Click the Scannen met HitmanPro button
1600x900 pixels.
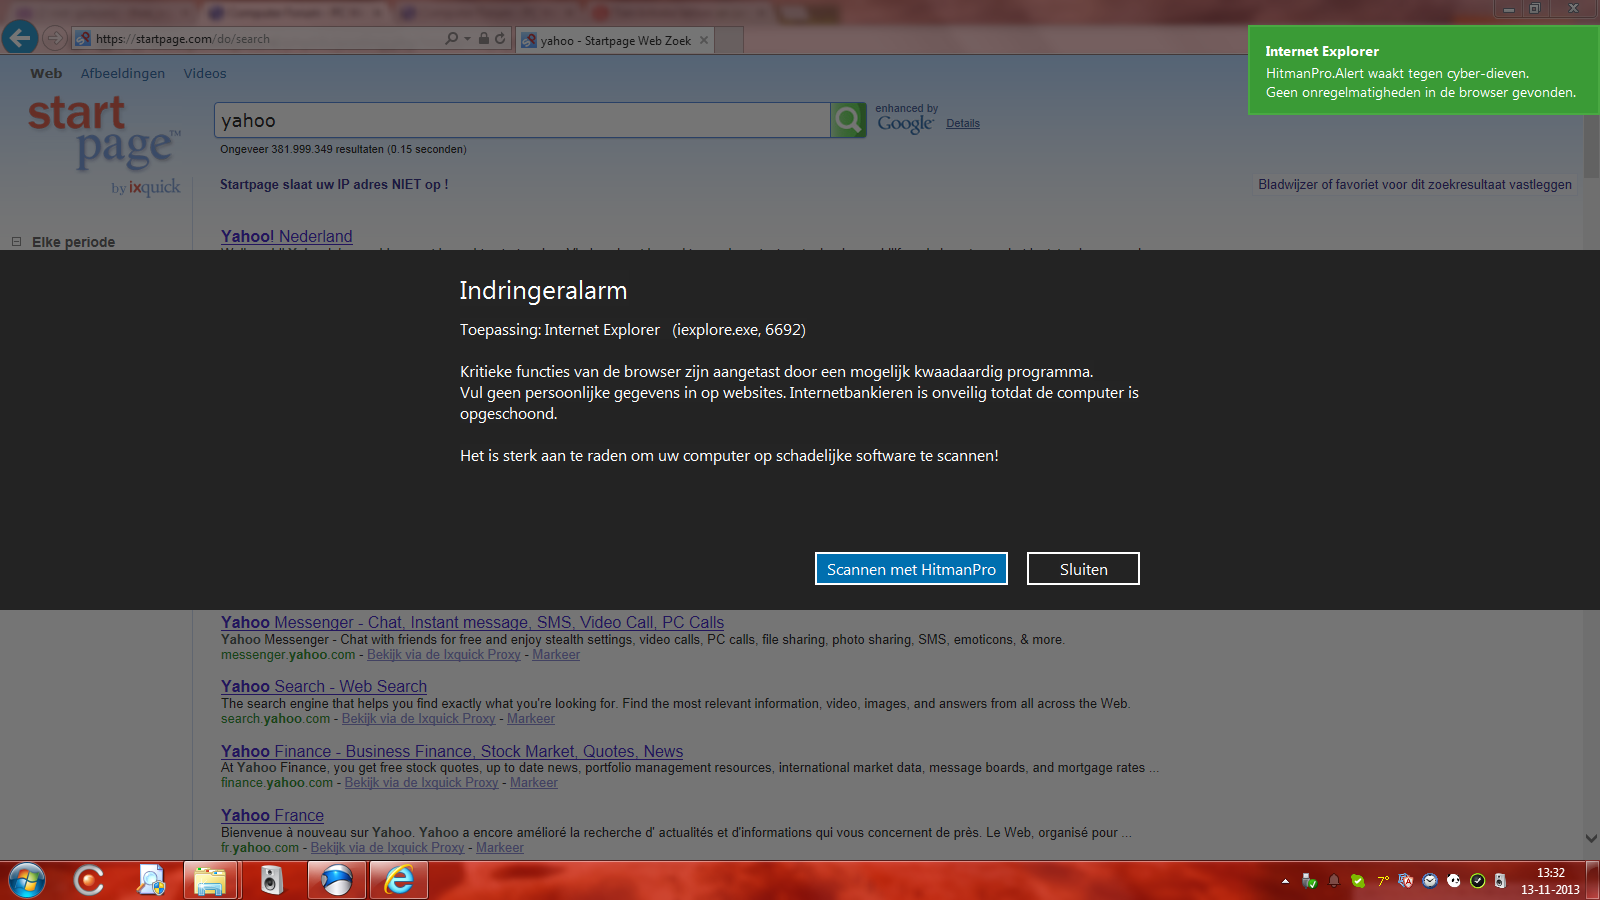911,569
